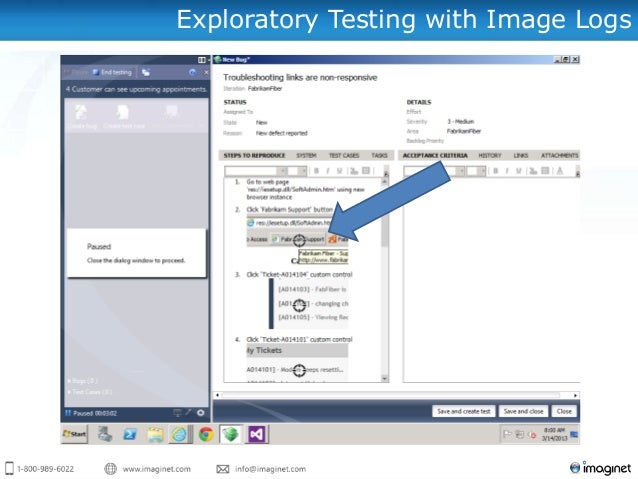Open the Links tab
Viewport: 638px width, 479px height.
point(521,155)
